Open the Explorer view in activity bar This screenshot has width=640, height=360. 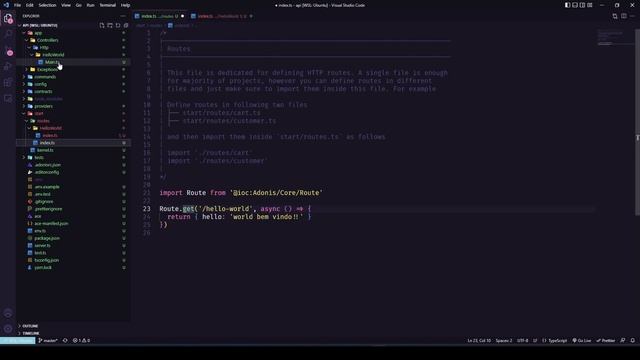(8, 18)
